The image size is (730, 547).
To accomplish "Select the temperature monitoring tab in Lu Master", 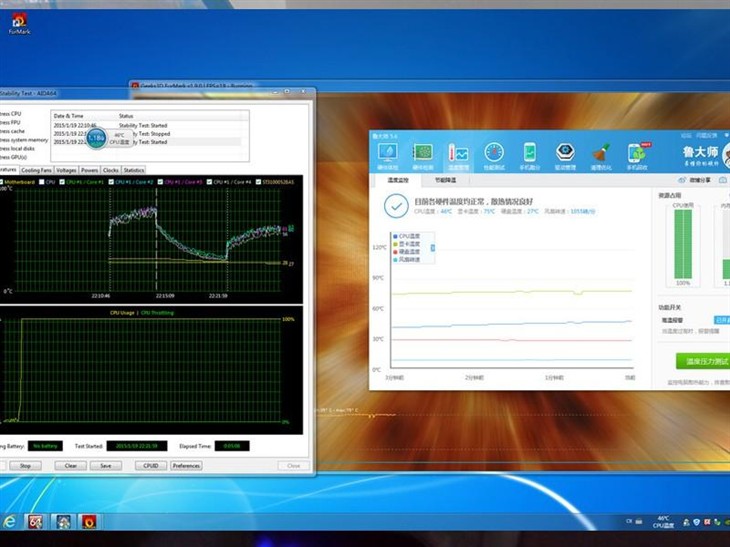I will [398, 180].
